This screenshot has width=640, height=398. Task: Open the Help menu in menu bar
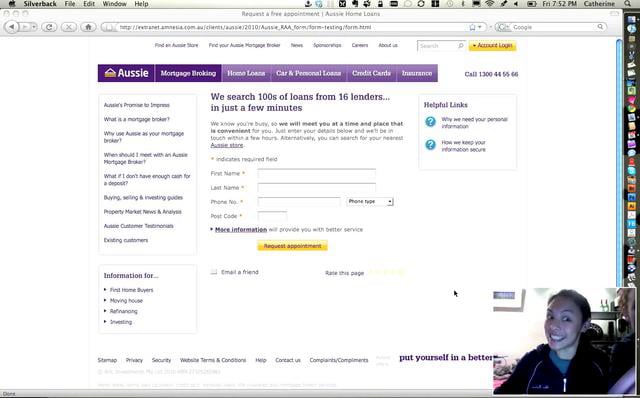tap(141, 4)
